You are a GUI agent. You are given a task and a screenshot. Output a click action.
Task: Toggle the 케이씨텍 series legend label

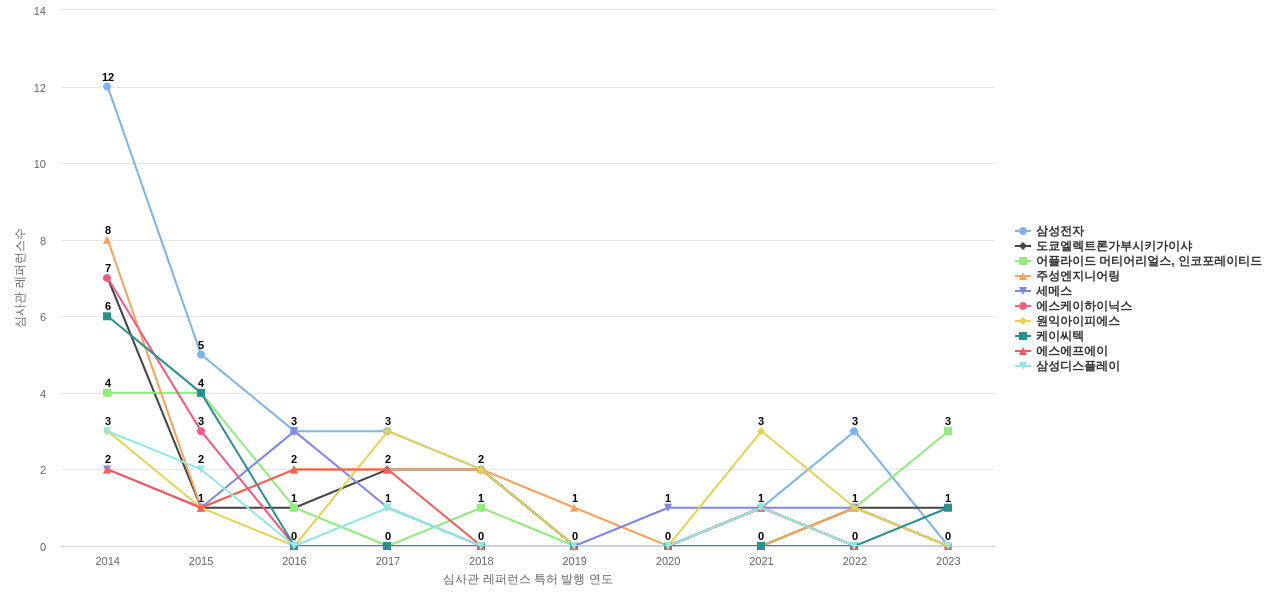pos(1059,336)
